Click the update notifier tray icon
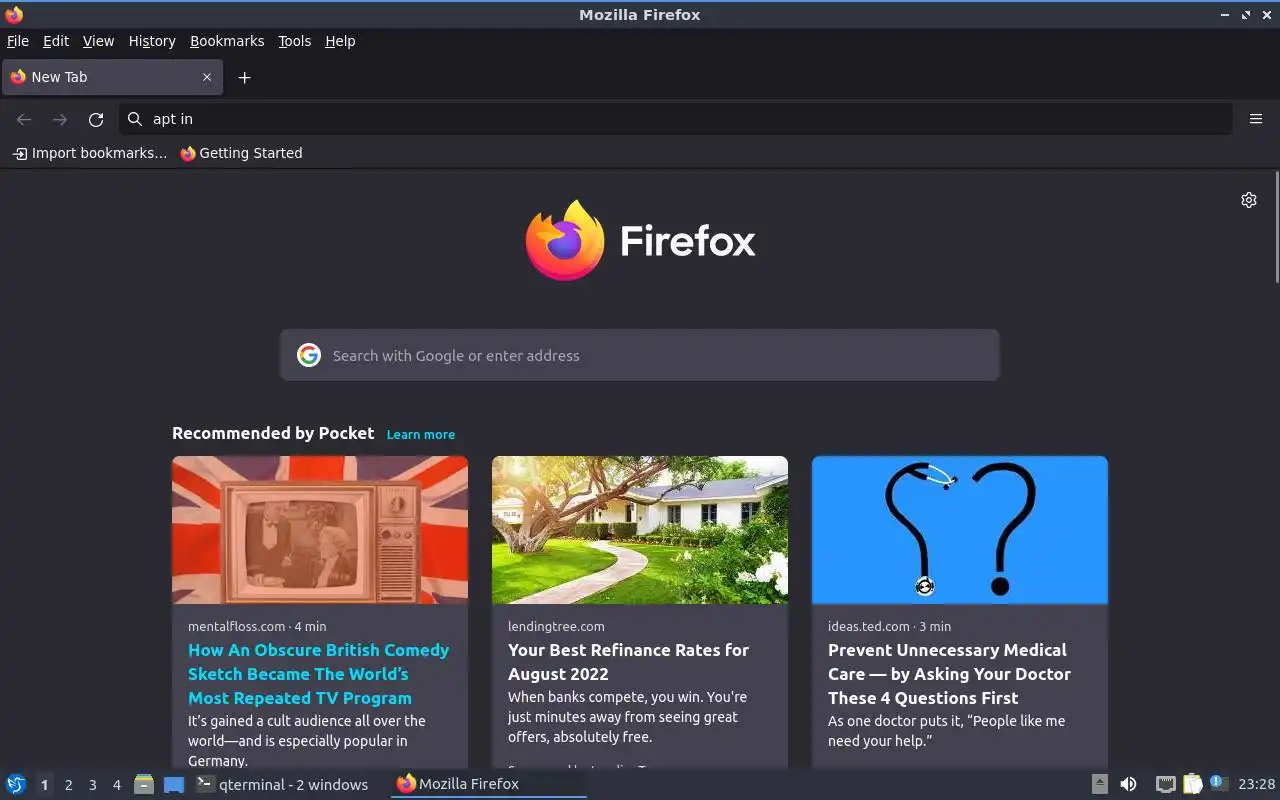The width and height of the screenshot is (1280, 800). (x=1217, y=783)
